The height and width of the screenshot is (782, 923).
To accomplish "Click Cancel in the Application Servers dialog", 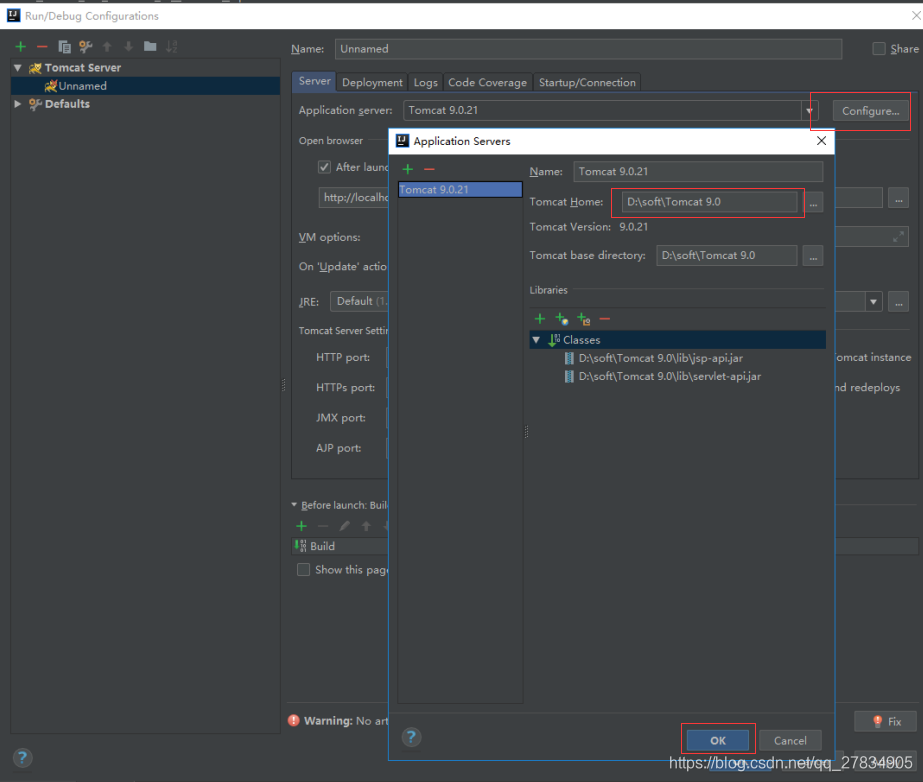I will coord(790,740).
